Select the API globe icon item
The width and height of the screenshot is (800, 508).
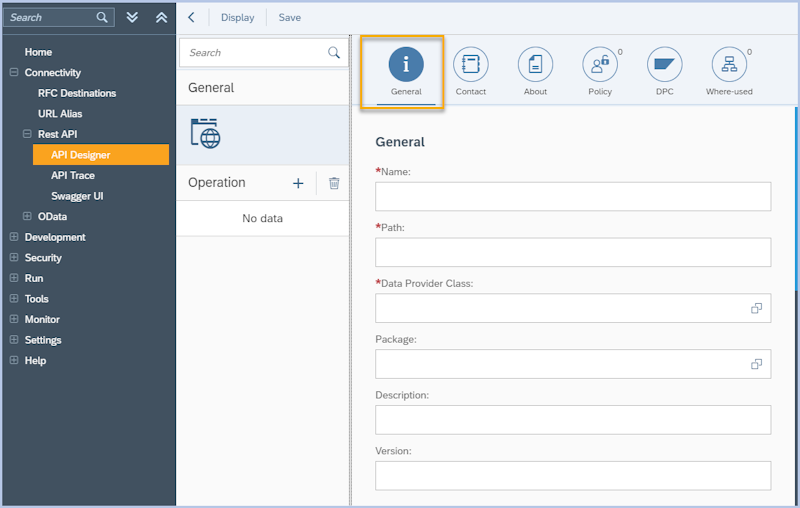[x=205, y=133]
